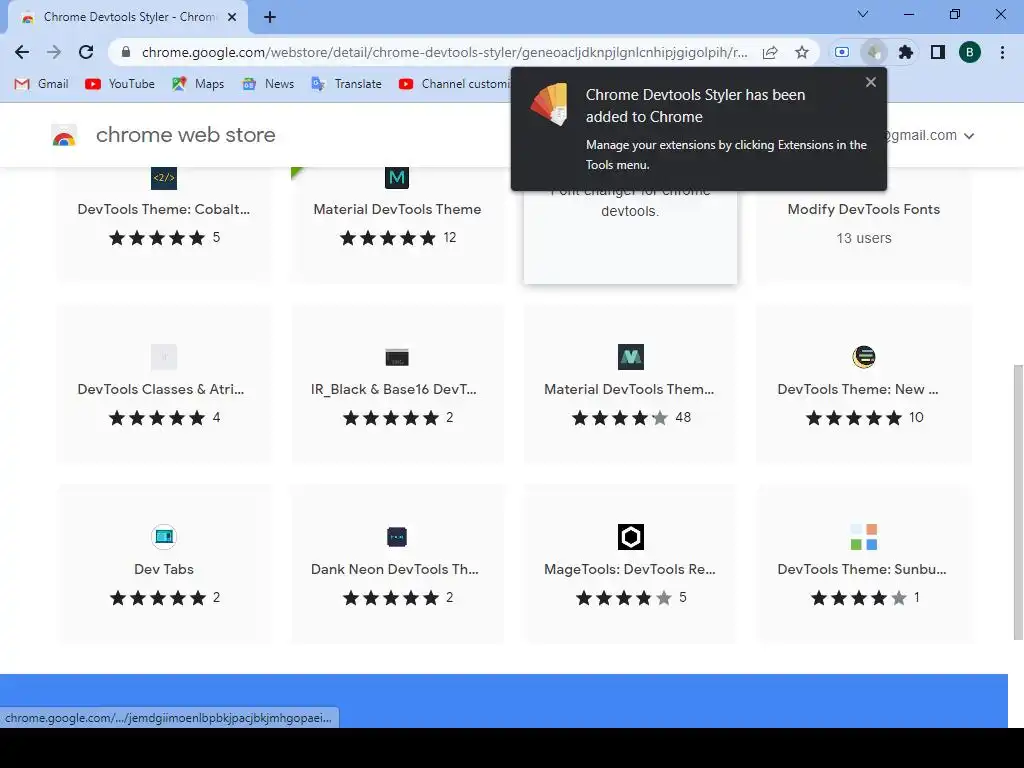The width and height of the screenshot is (1024, 768).
Task: Open Material DevTools Them... 48-rating title
Action: tap(629, 389)
